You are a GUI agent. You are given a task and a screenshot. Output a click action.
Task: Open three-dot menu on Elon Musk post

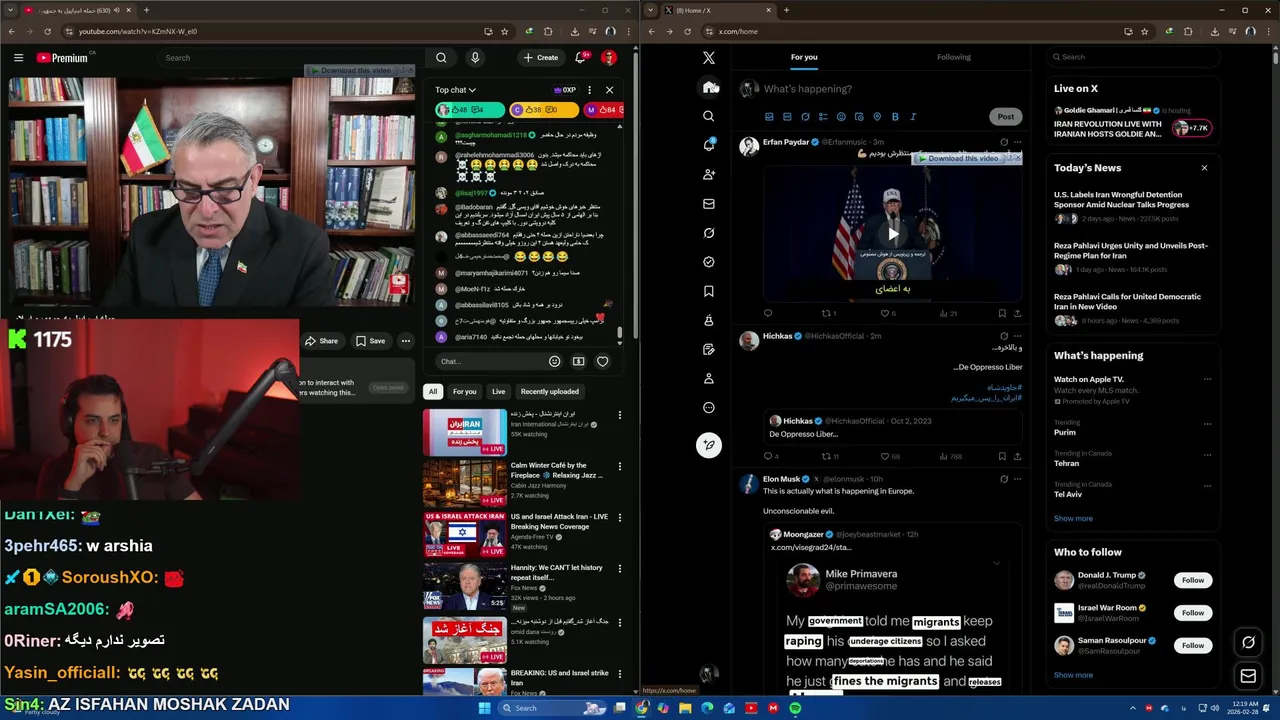pos(1018,479)
